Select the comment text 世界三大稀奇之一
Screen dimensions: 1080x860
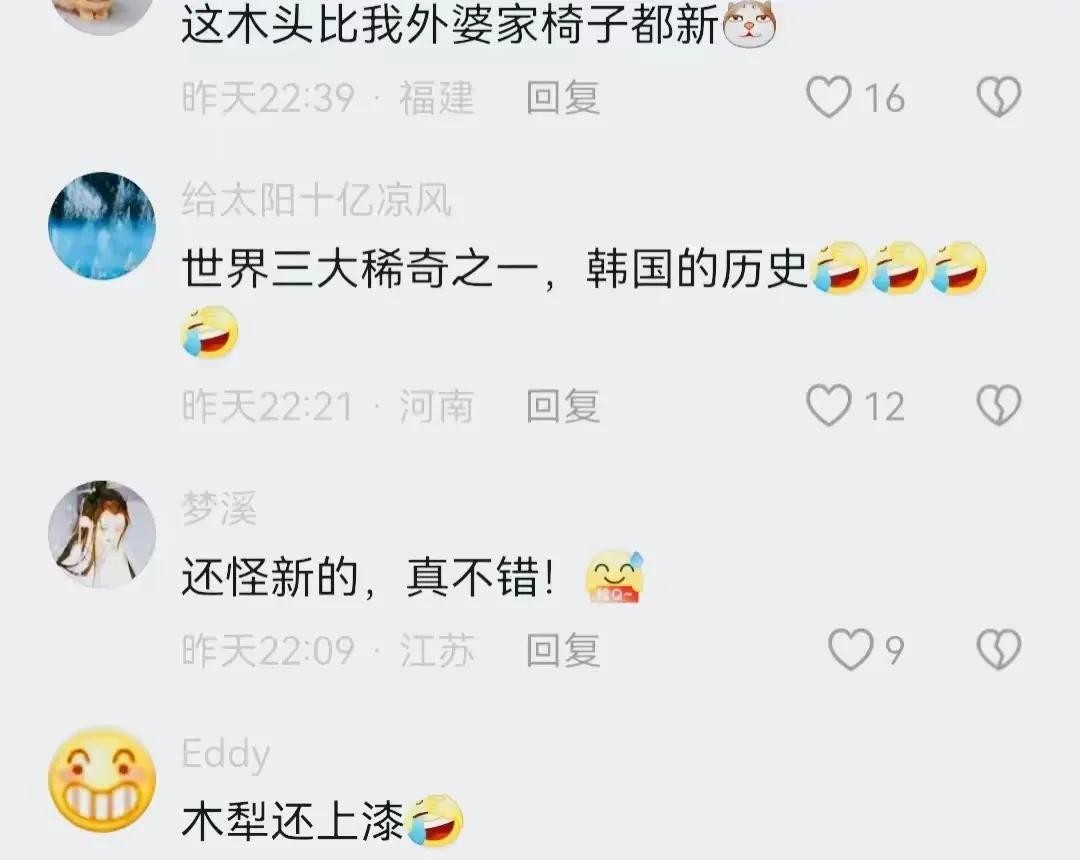(360, 268)
